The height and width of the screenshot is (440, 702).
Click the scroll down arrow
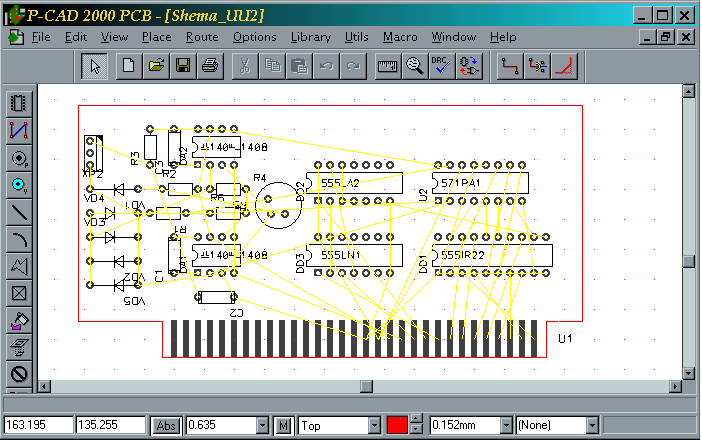point(689,373)
